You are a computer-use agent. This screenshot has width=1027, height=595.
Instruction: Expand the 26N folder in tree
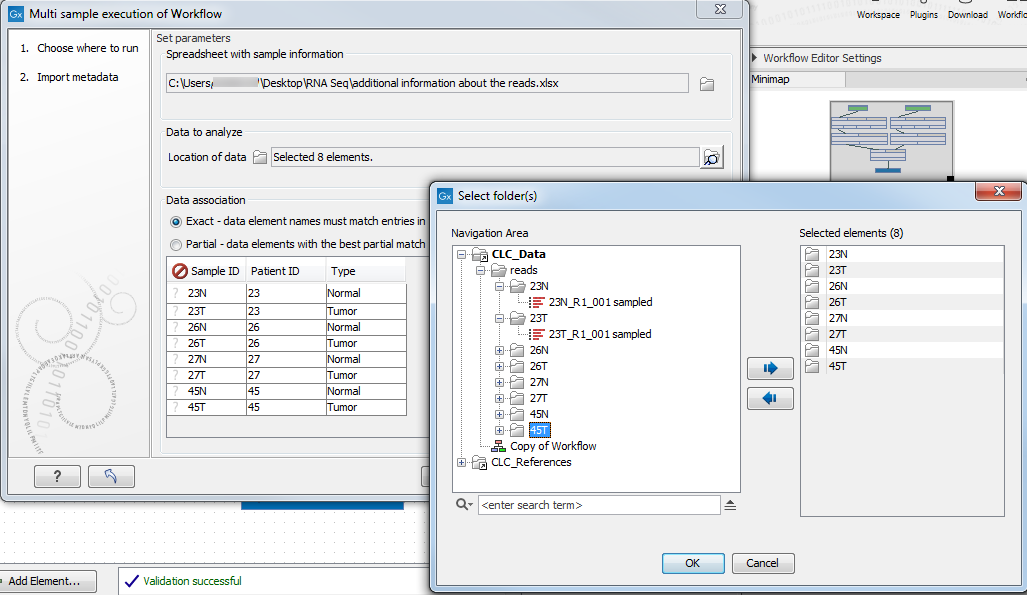pos(500,350)
